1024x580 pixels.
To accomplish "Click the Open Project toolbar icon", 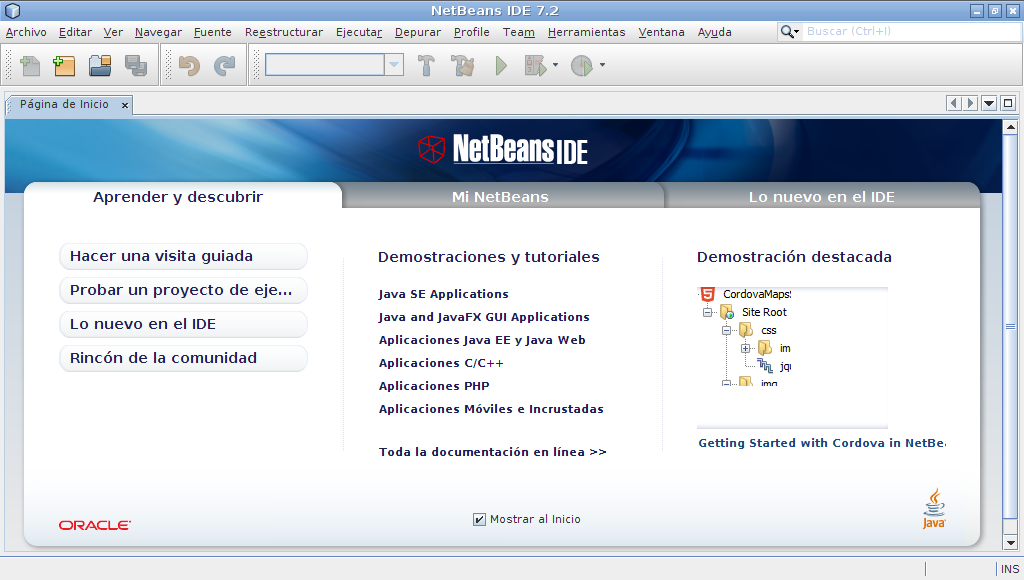I will 100,65.
